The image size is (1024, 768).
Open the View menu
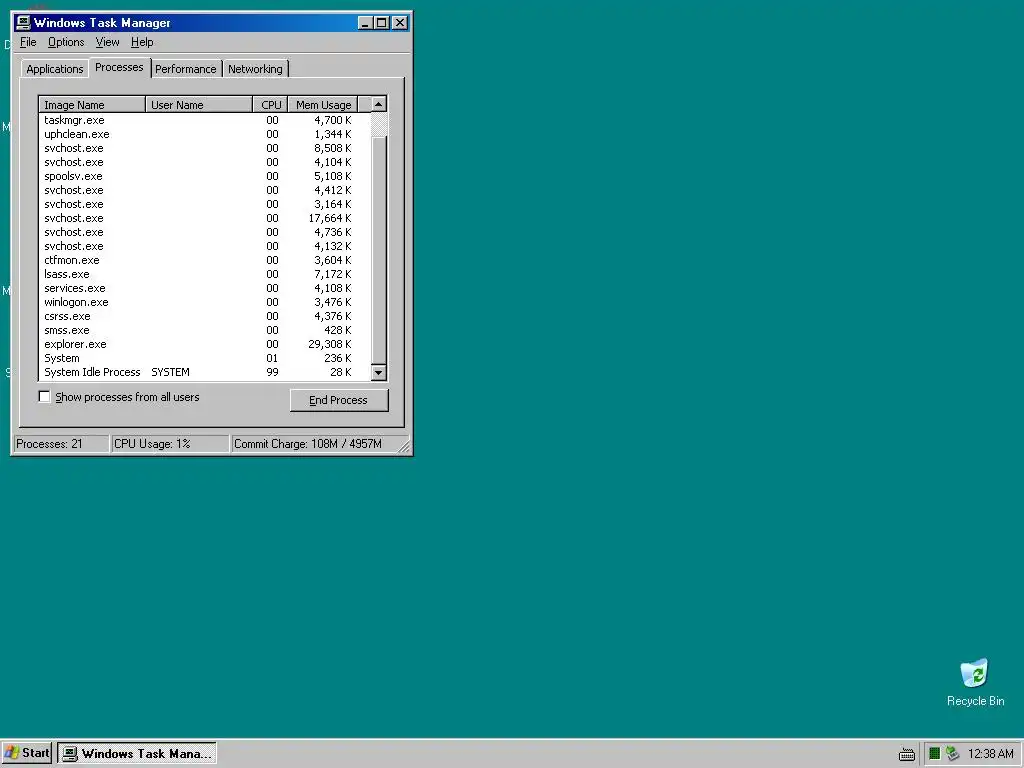(x=107, y=42)
